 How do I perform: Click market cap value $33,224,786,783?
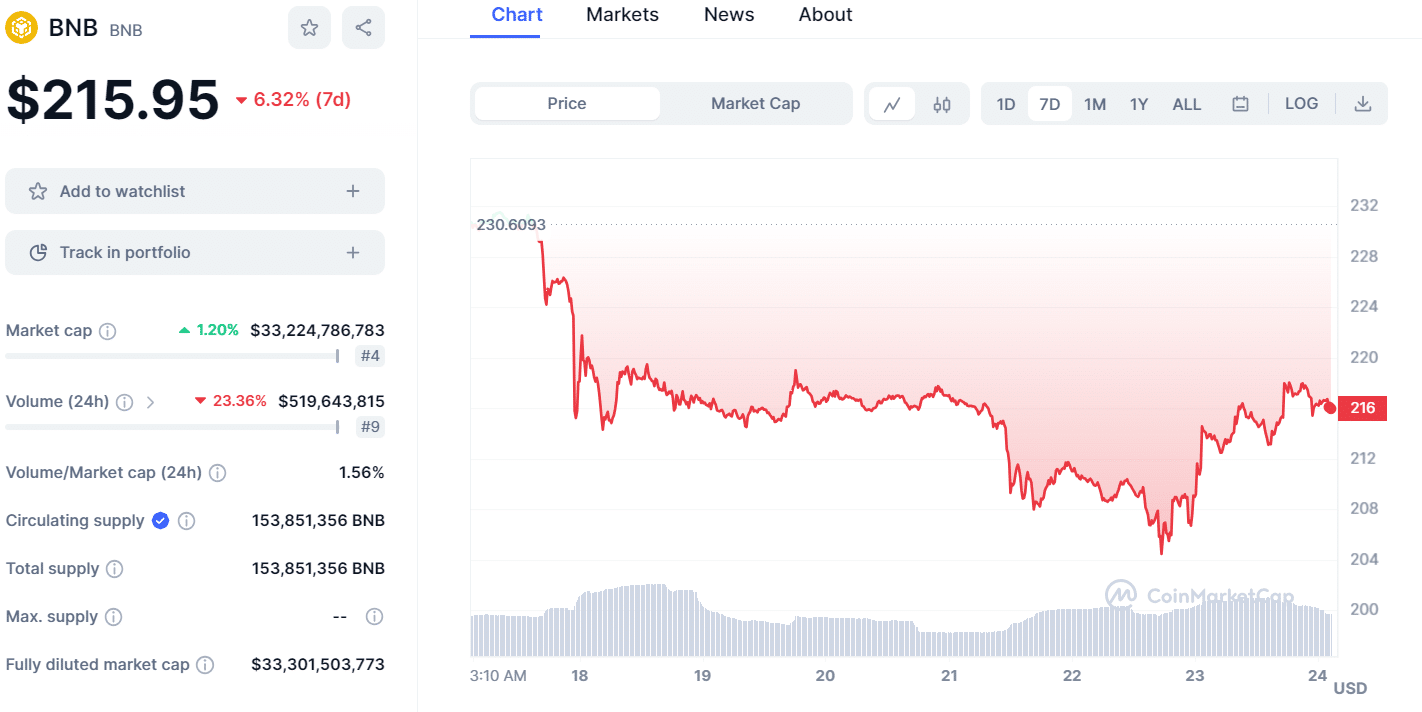click(317, 330)
